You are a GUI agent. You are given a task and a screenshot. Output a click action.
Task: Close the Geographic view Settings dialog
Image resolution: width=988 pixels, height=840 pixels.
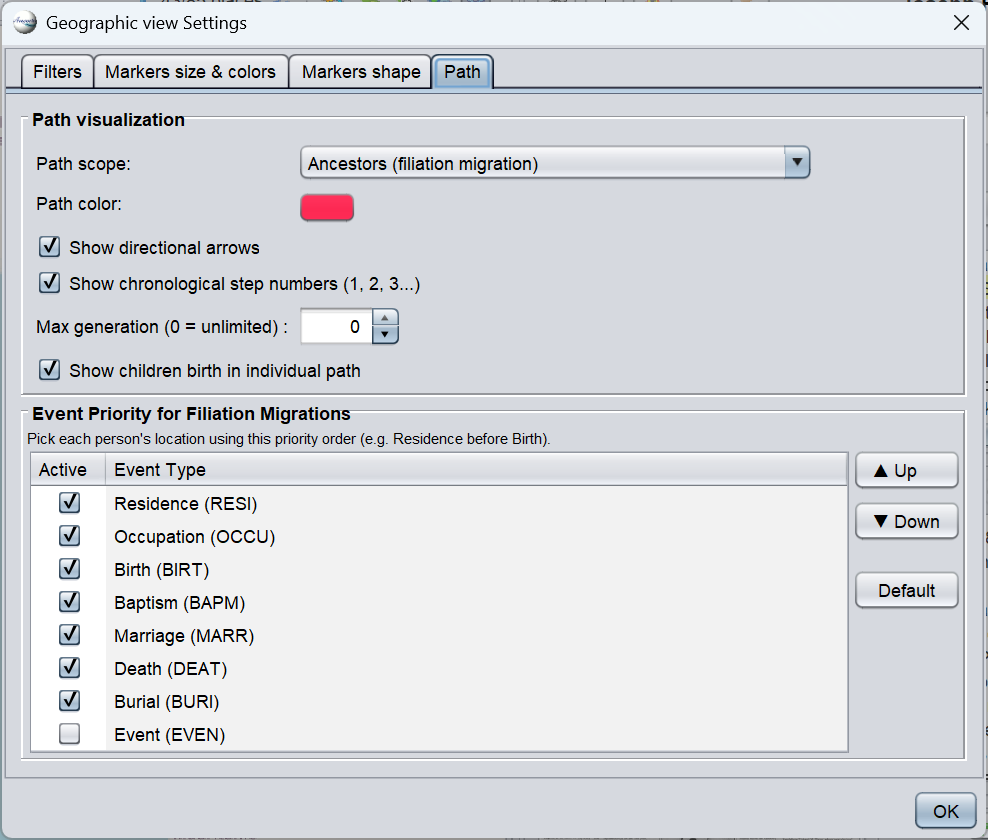tap(961, 23)
